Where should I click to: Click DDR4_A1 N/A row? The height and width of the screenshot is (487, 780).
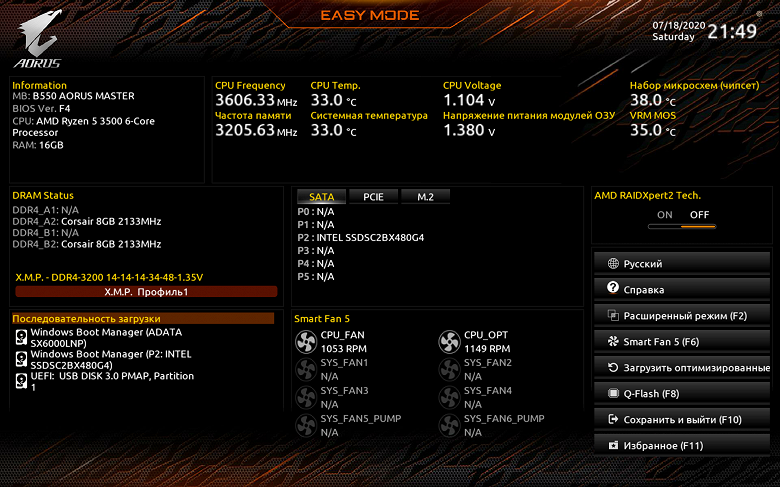46,209
